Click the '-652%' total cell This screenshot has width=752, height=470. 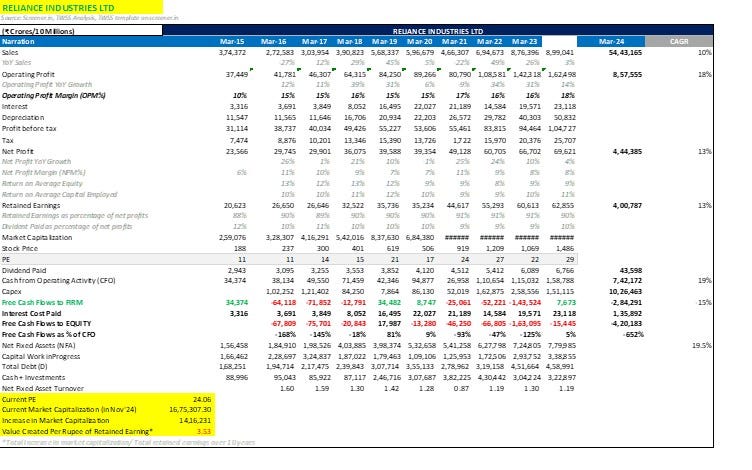click(x=633, y=335)
